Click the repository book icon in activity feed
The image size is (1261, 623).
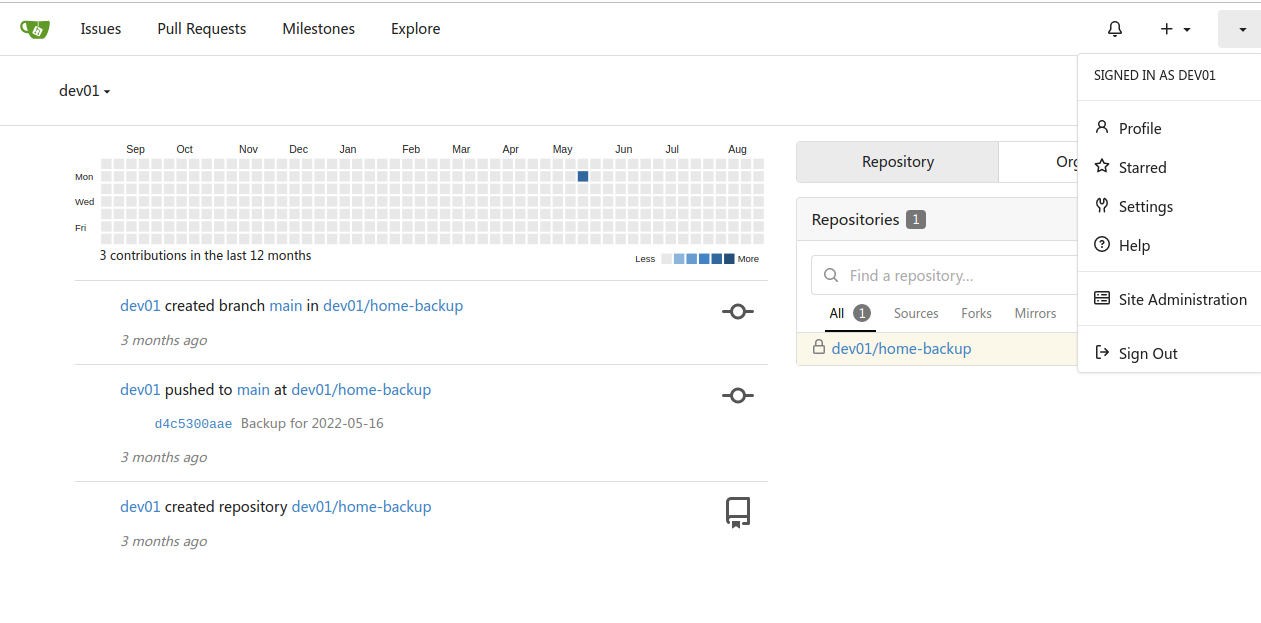(737, 513)
